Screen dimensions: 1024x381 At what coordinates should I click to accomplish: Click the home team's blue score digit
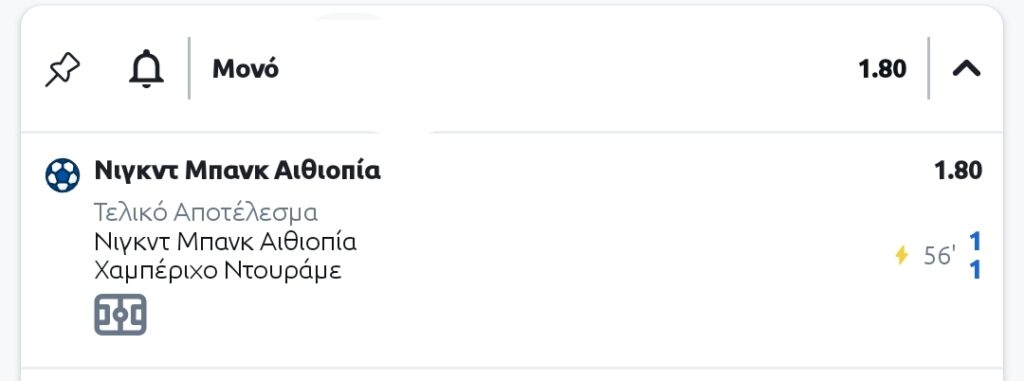pyautogui.click(x=975, y=242)
